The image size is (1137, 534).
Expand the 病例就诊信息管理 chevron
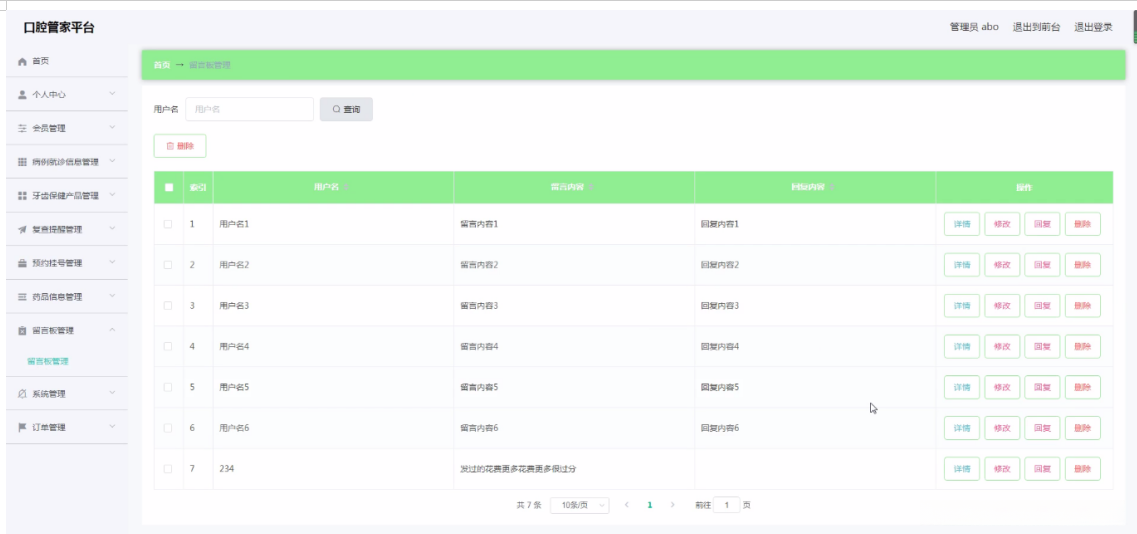(112, 161)
